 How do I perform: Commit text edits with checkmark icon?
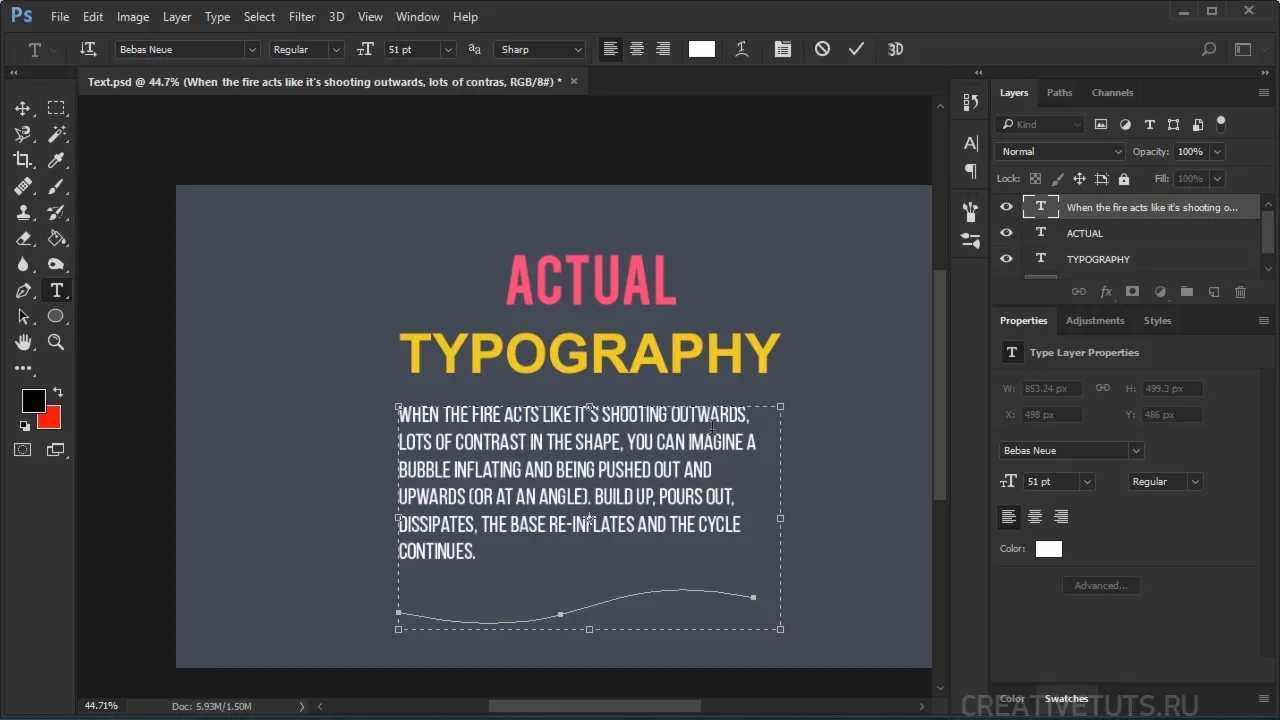pyautogui.click(x=856, y=49)
